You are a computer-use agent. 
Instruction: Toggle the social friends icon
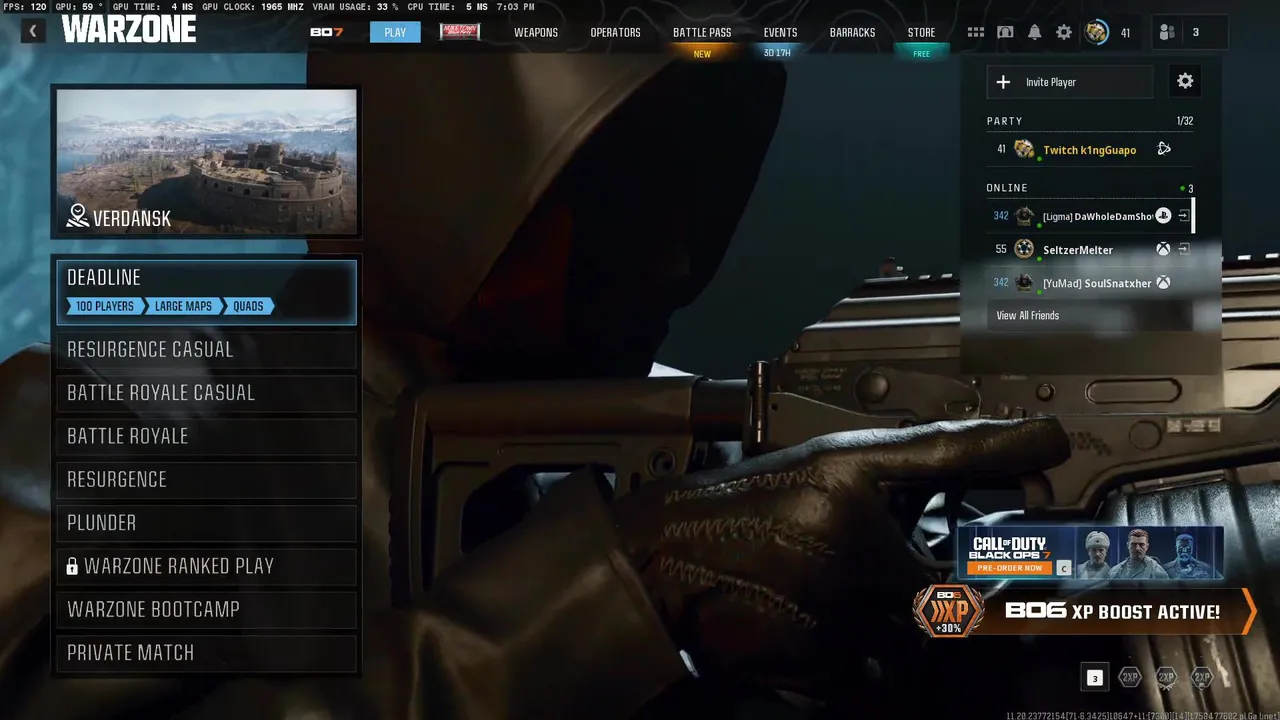1167,32
